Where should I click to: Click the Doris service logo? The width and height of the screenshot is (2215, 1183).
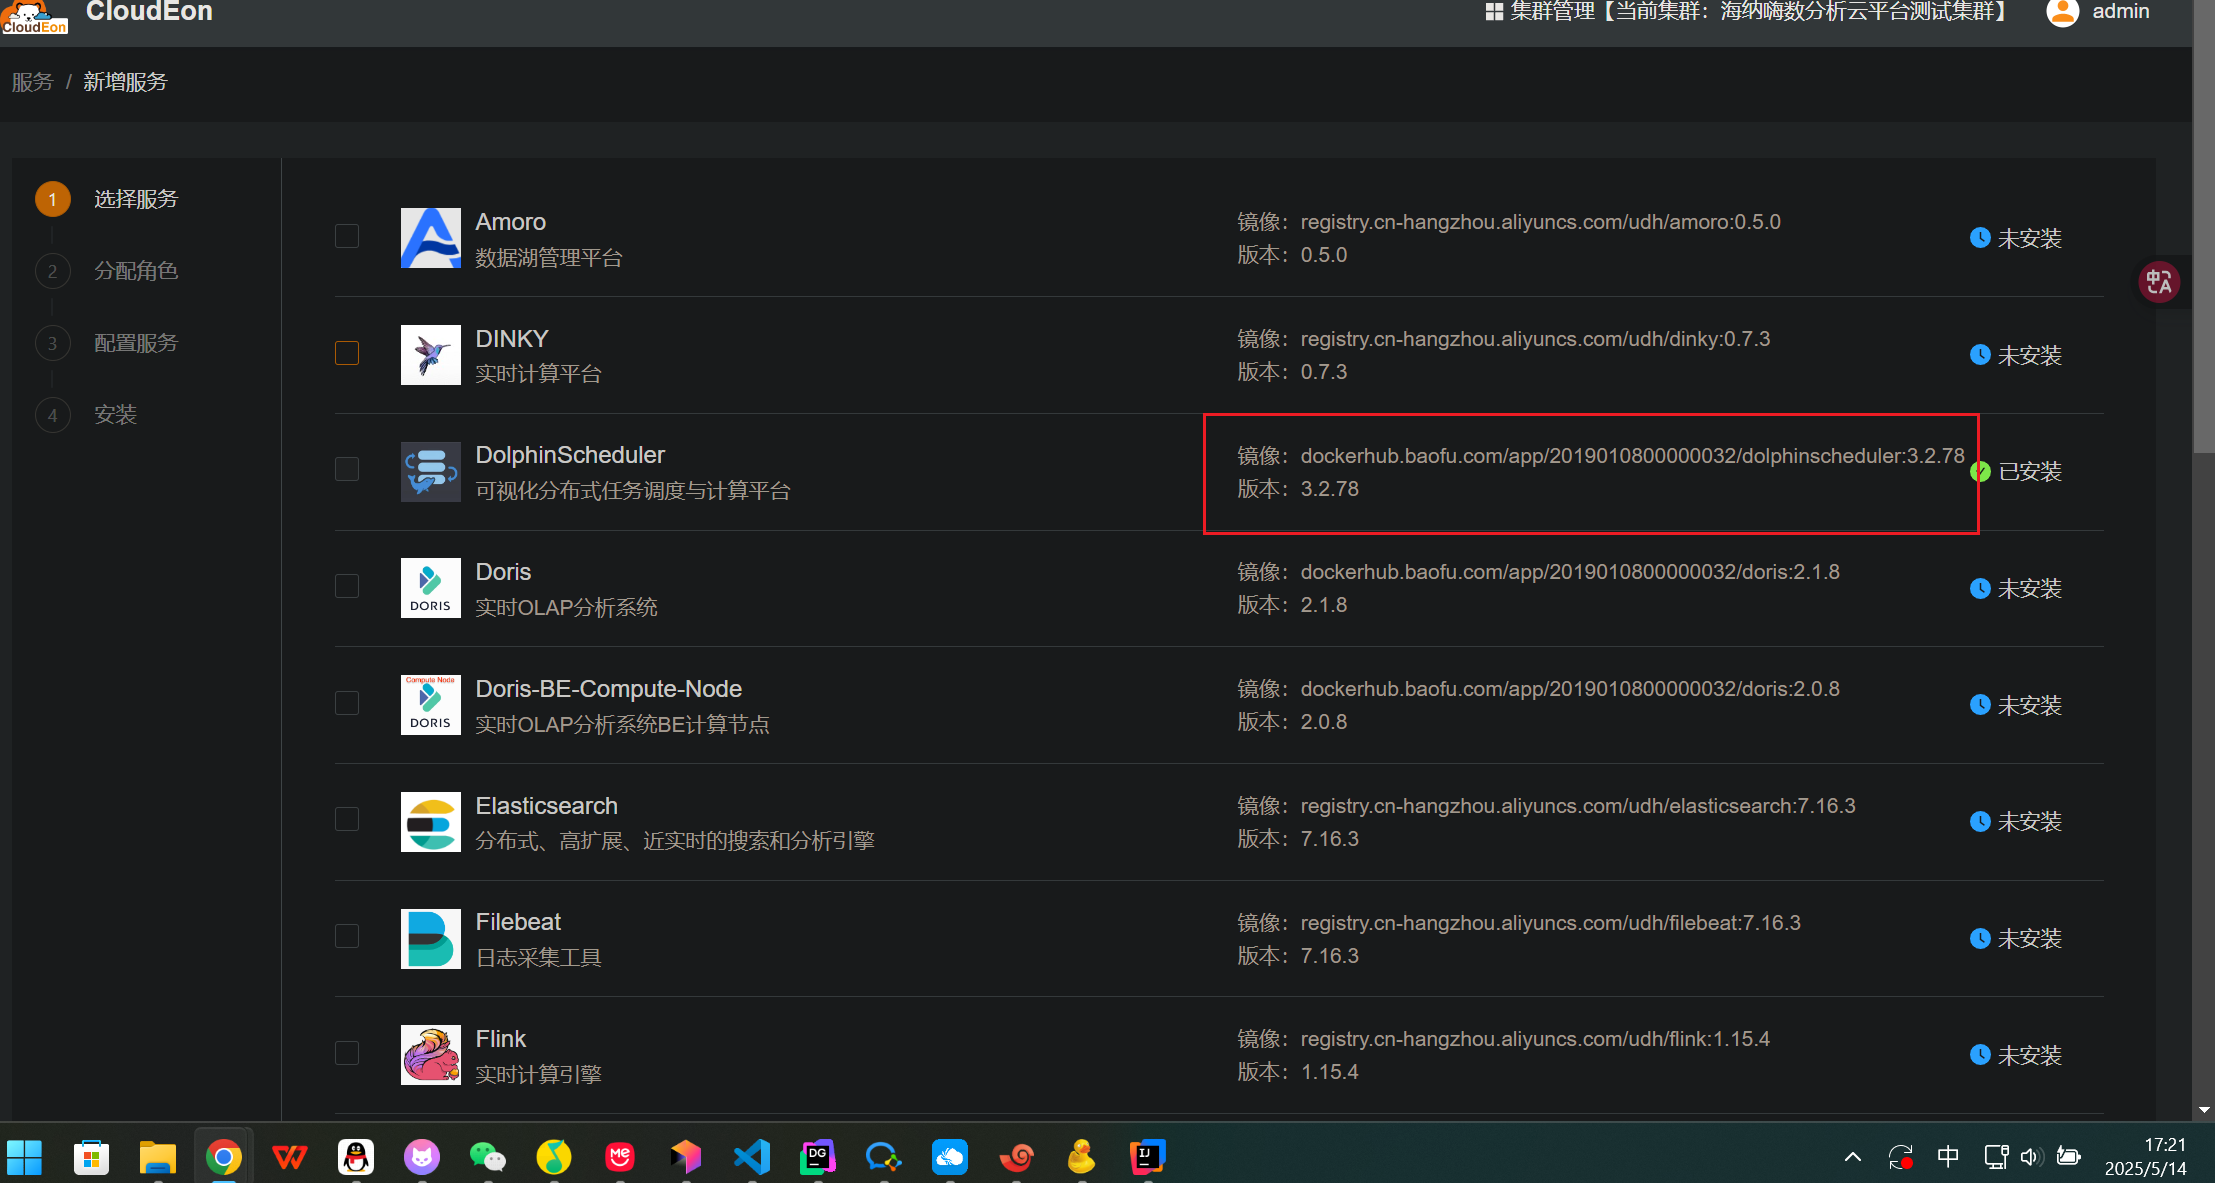click(x=430, y=588)
